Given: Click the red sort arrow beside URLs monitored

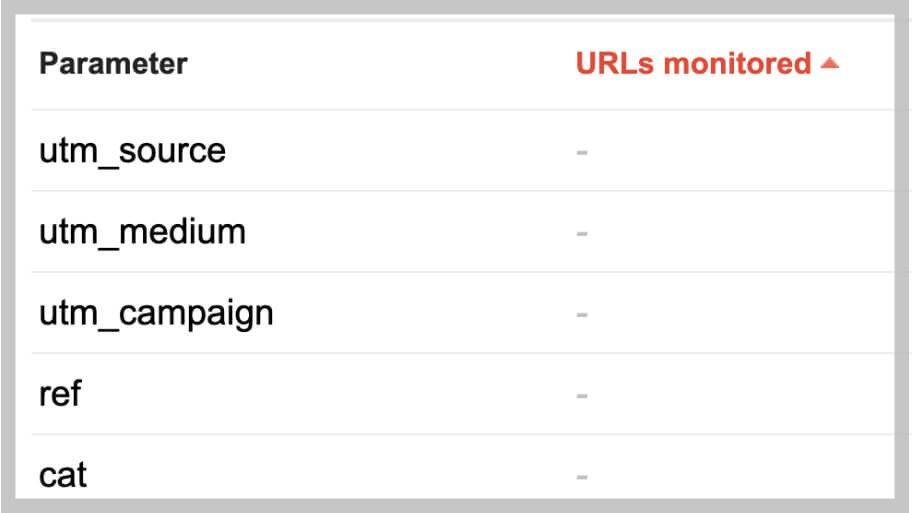Looking at the screenshot, I should (829, 63).
